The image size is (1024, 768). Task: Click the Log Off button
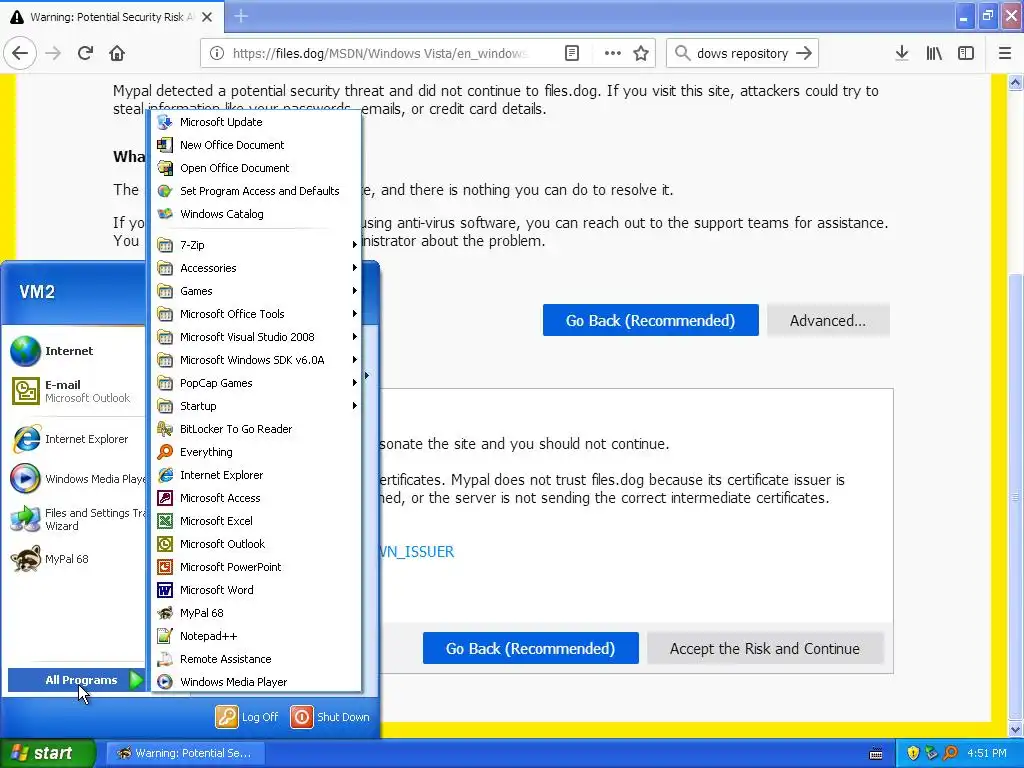point(248,717)
